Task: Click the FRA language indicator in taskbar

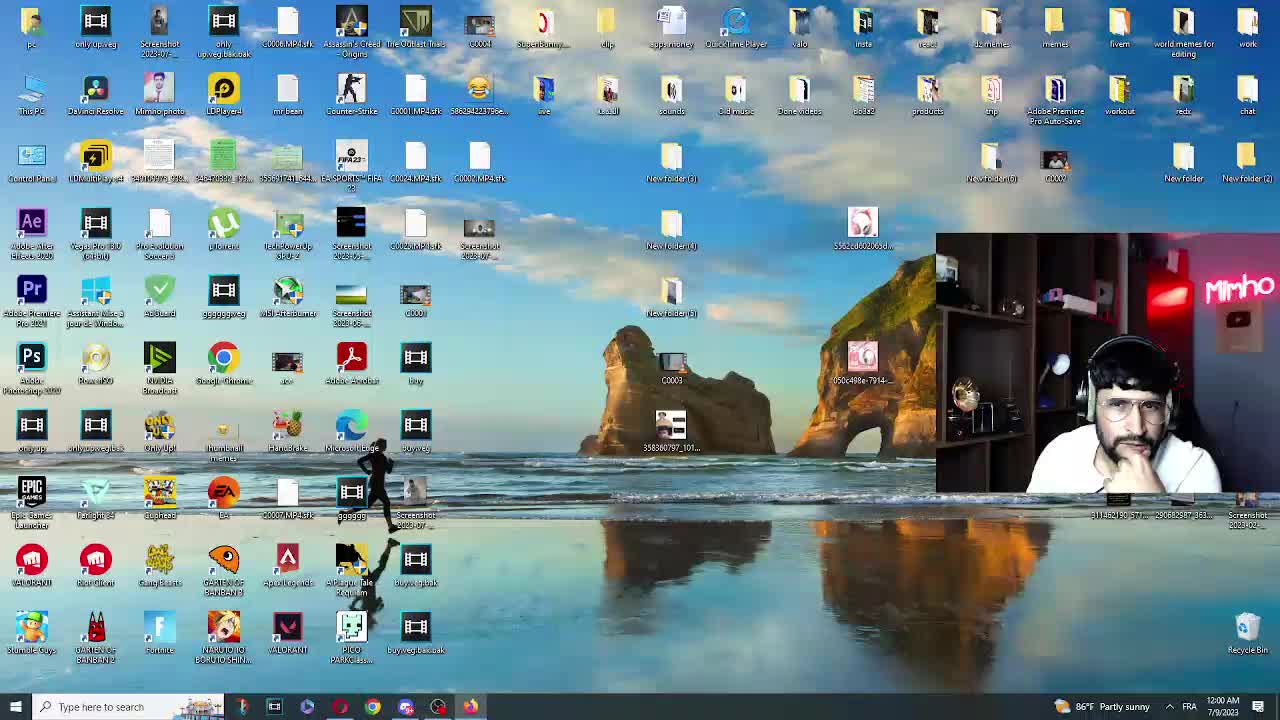Action: click(1189, 707)
